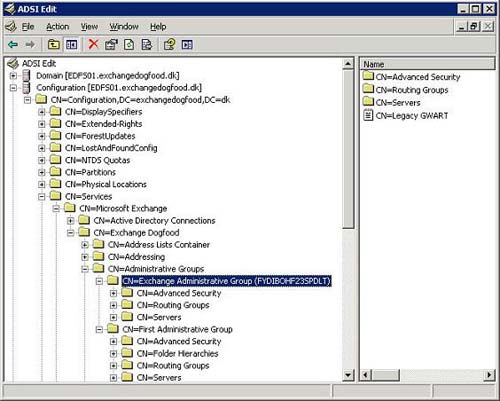Collapse CN=Services

(42, 196)
